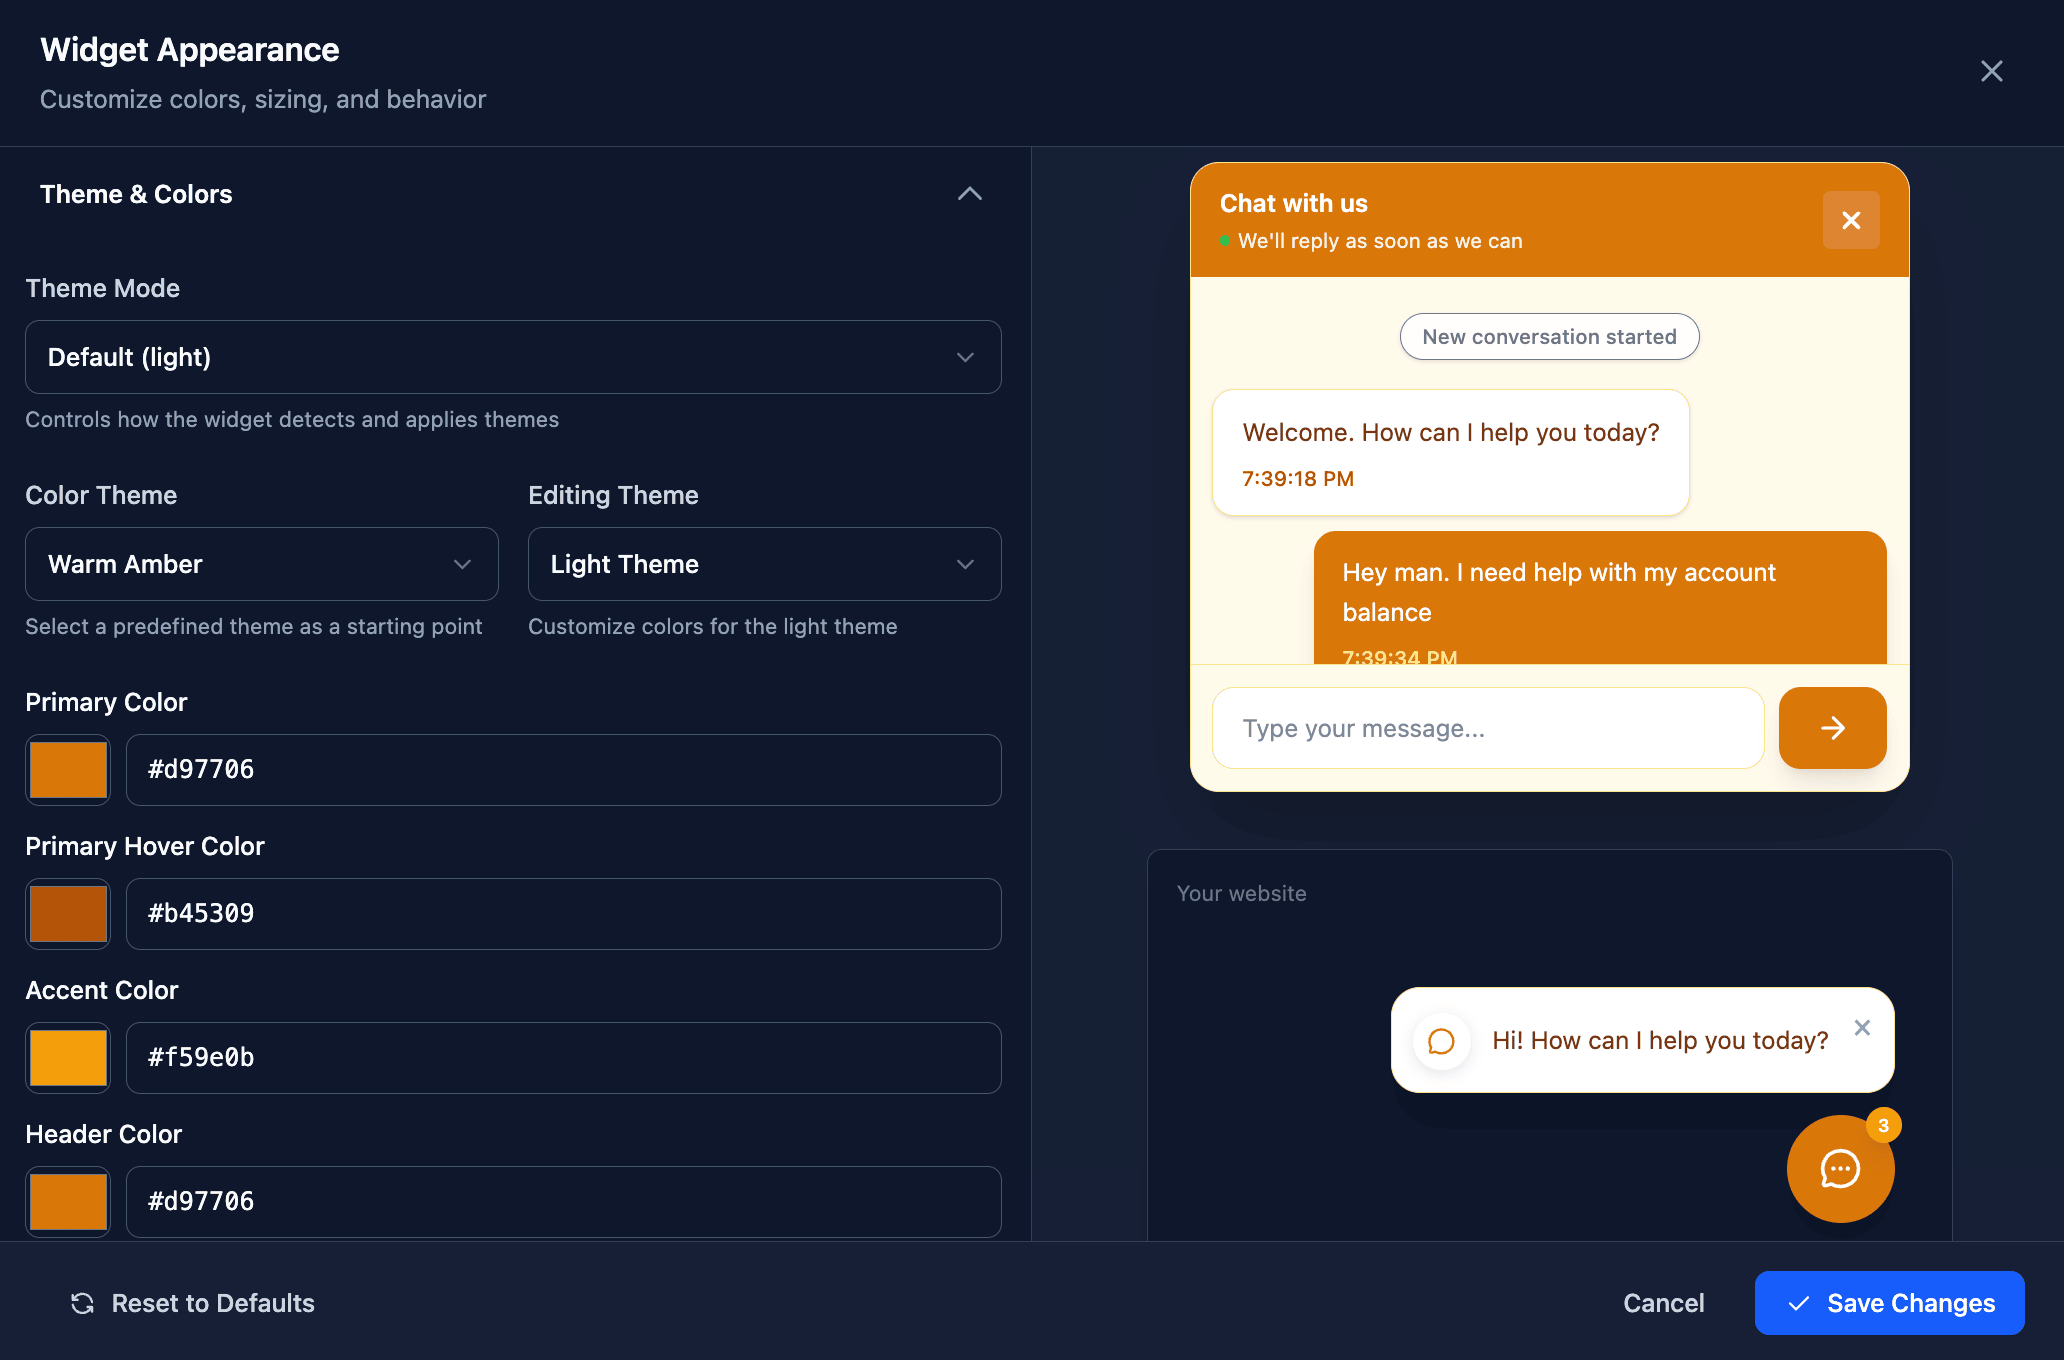Close the Widget Appearance dialog
The image size is (2064, 1360).
pos(1991,71)
